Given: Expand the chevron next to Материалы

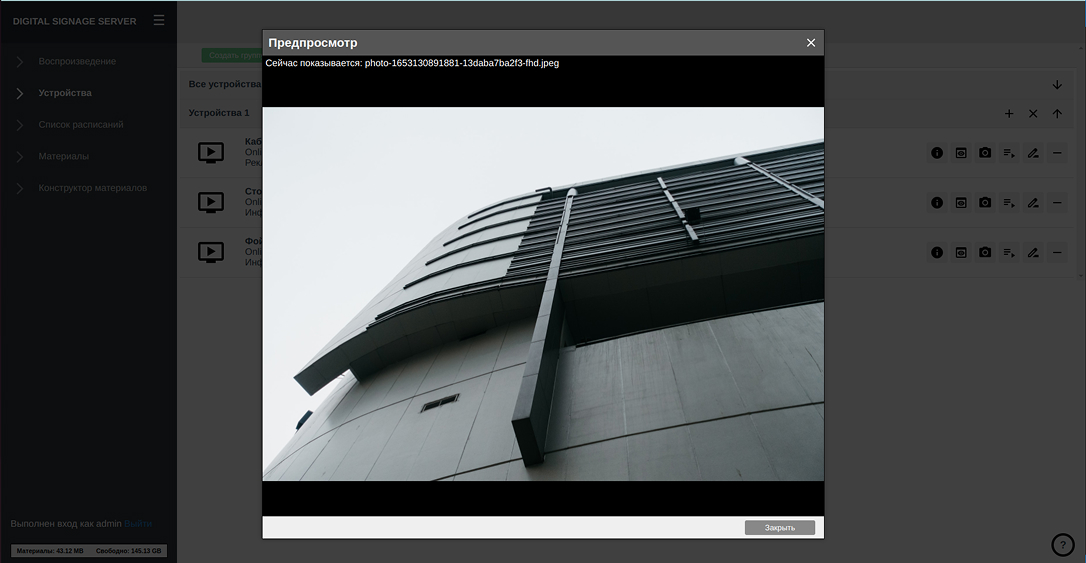Looking at the screenshot, I should [19, 157].
